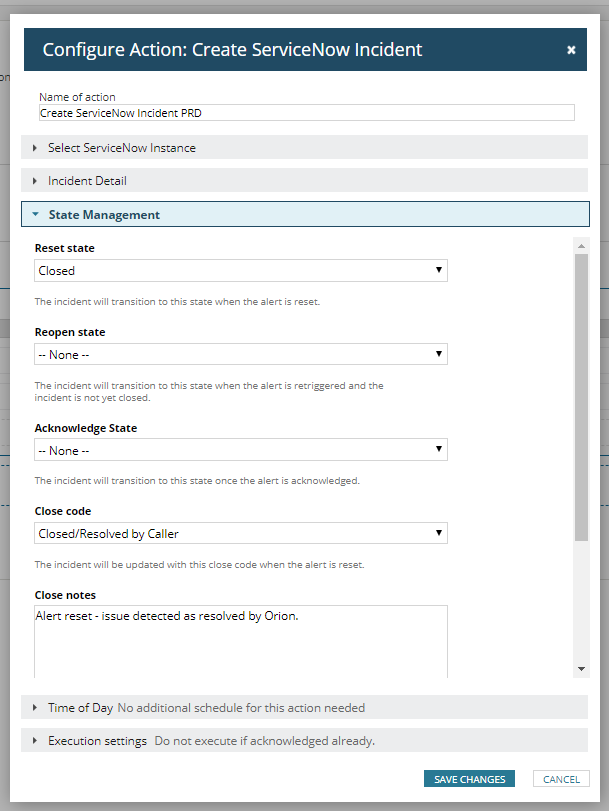Open the Select ServiceNow Instance header
The width and height of the screenshot is (609, 811).
click(x=304, y=147)
